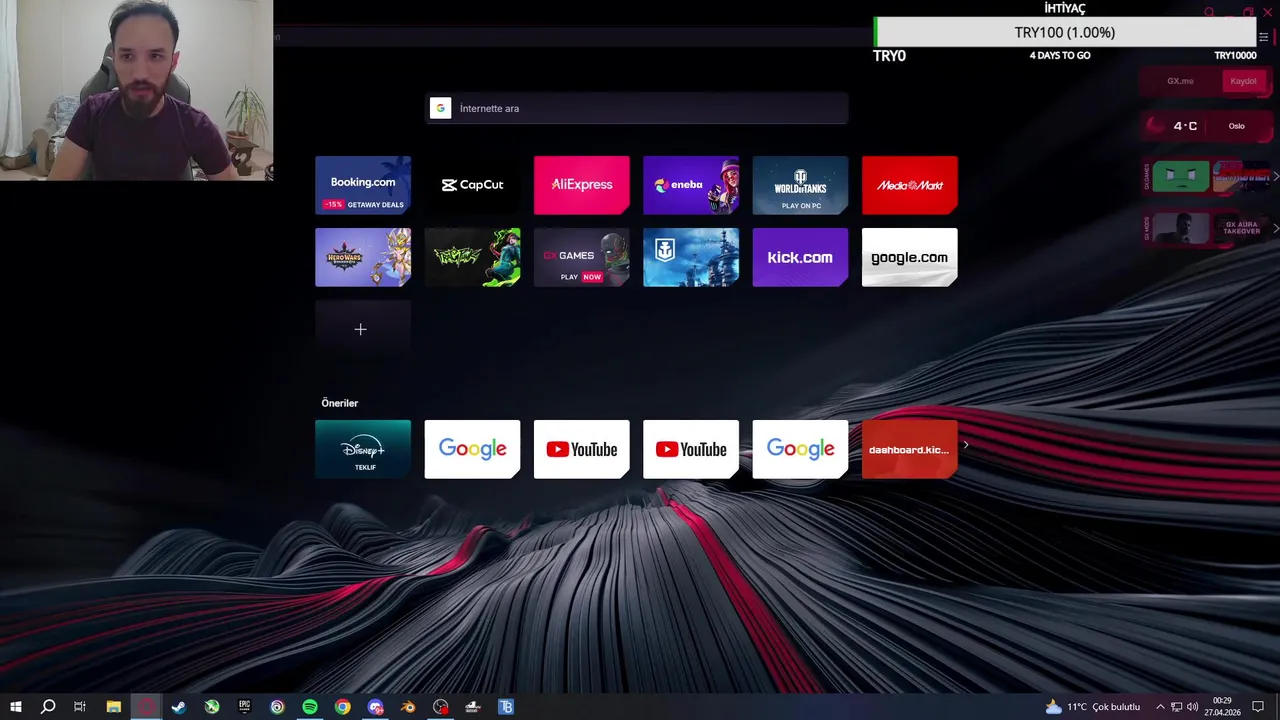Open the Windows Start menu
Image resolution: width=1280 pixels, height=720 pixels.
15,707
